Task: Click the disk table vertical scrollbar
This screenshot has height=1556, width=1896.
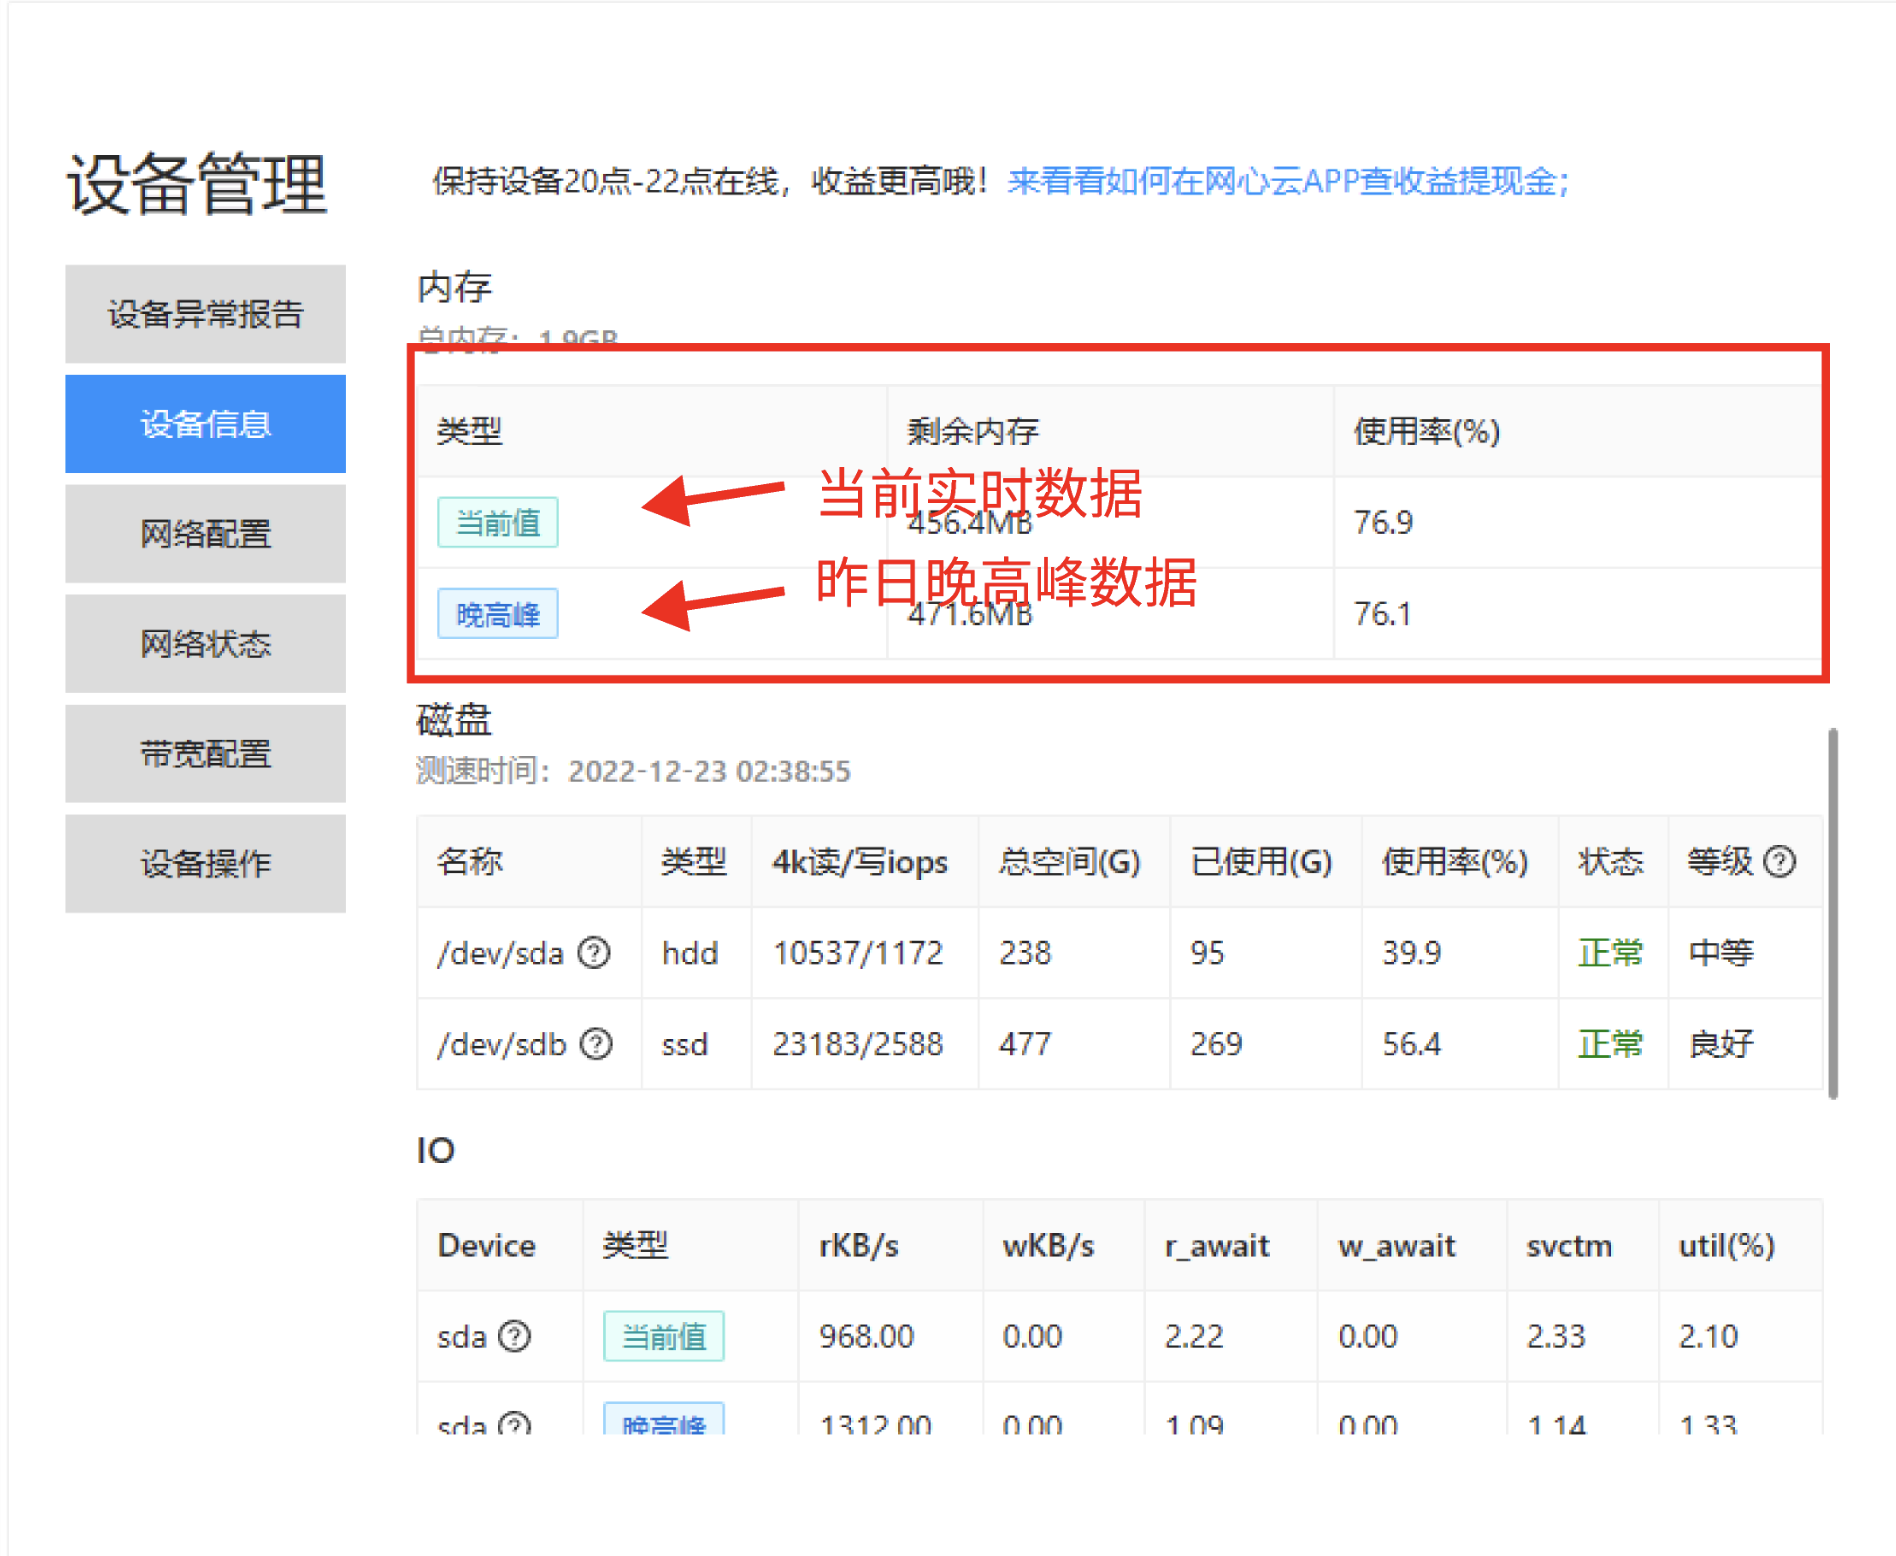Action: pos(1833,914)
